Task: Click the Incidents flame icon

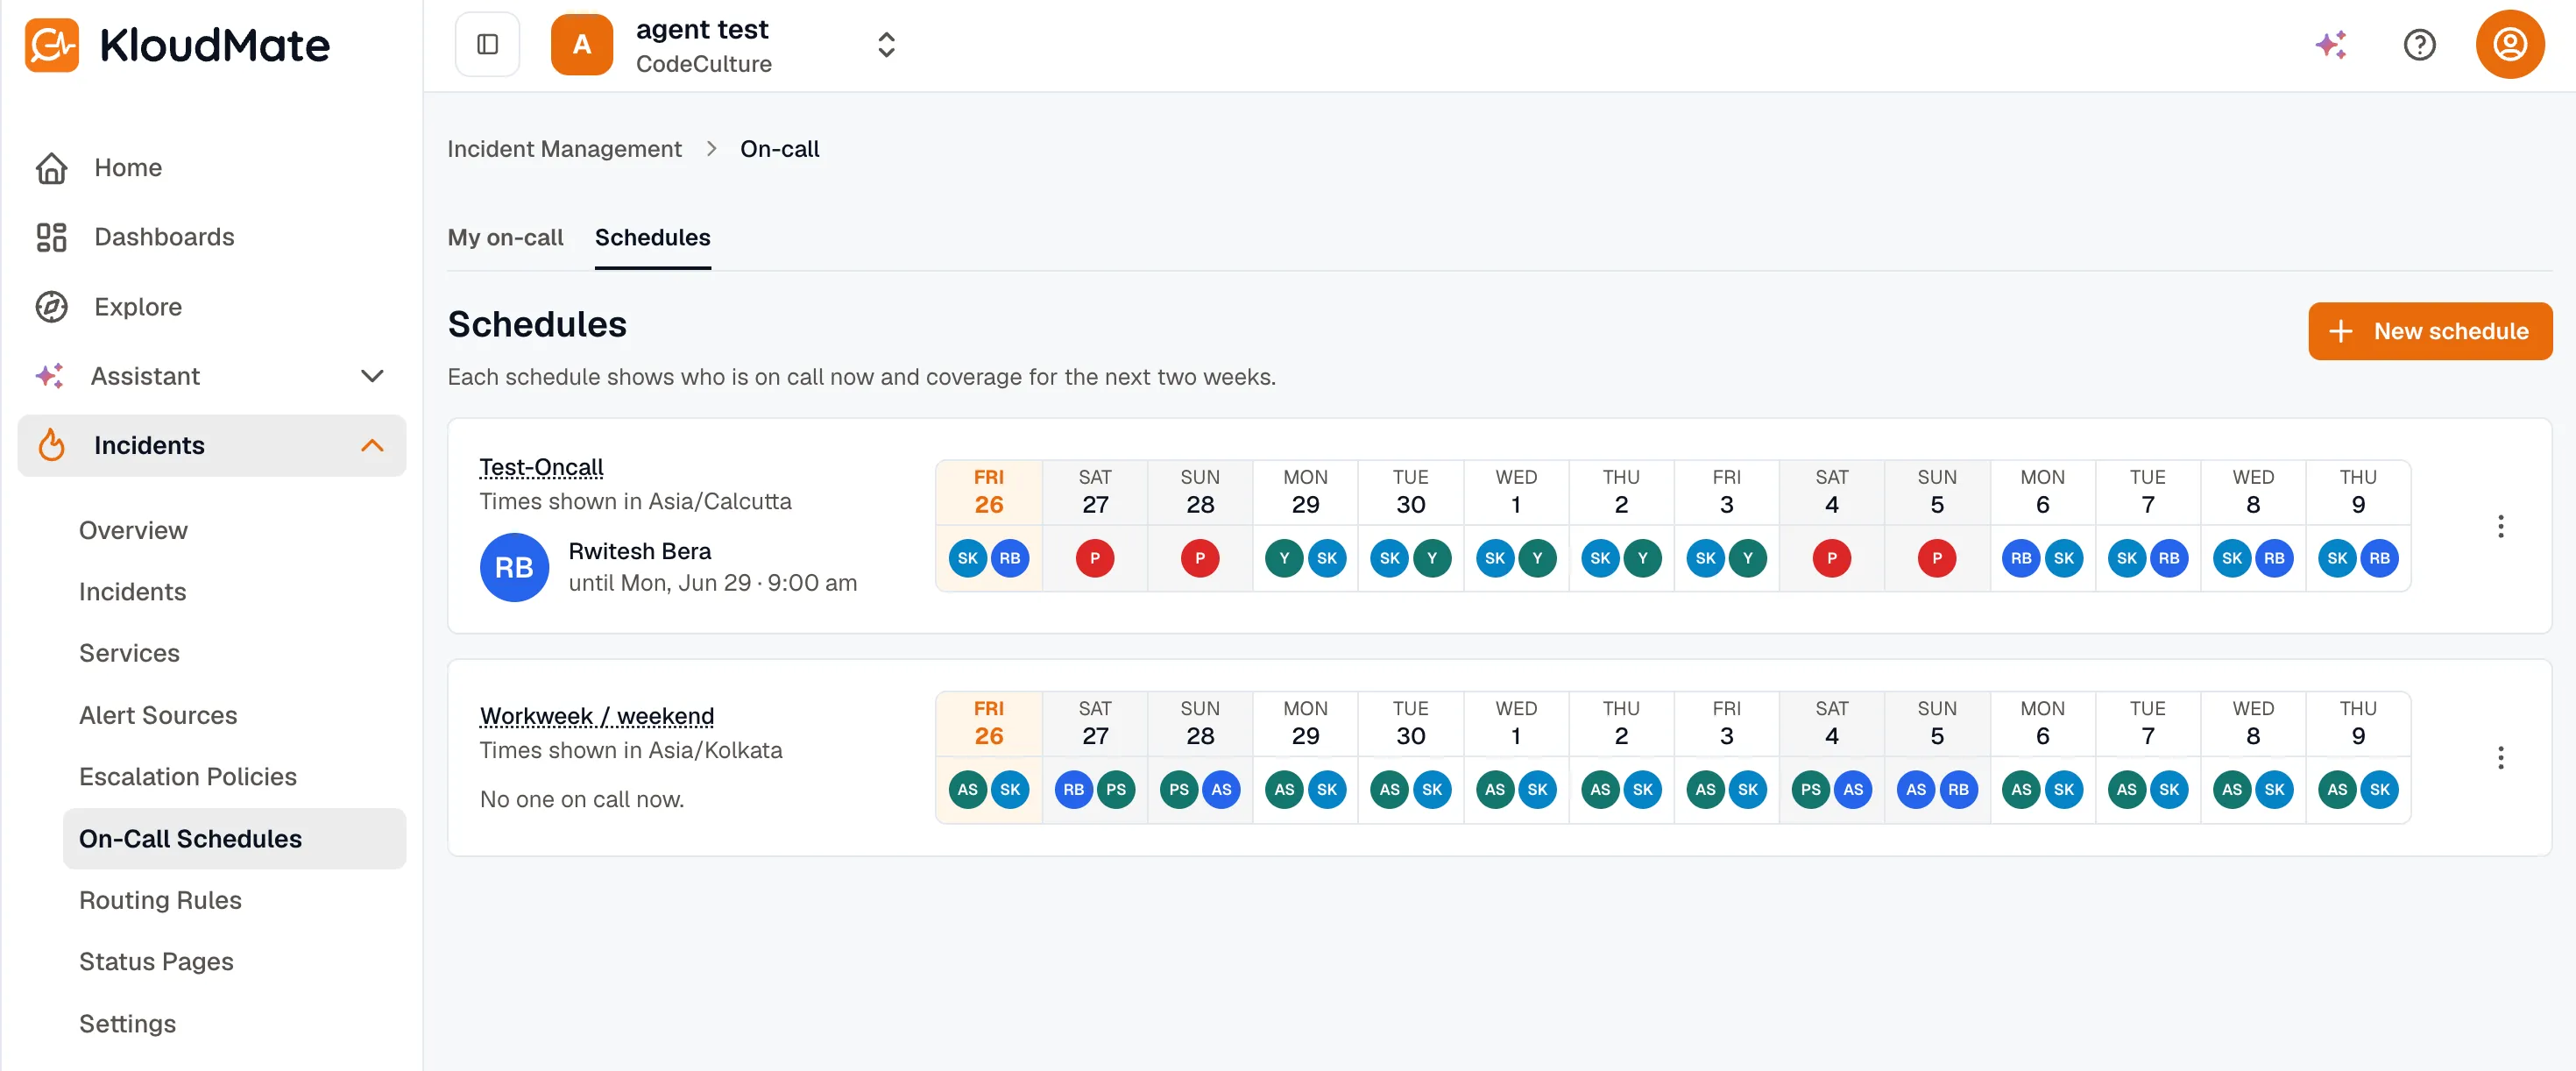Action: coord(51,445)
